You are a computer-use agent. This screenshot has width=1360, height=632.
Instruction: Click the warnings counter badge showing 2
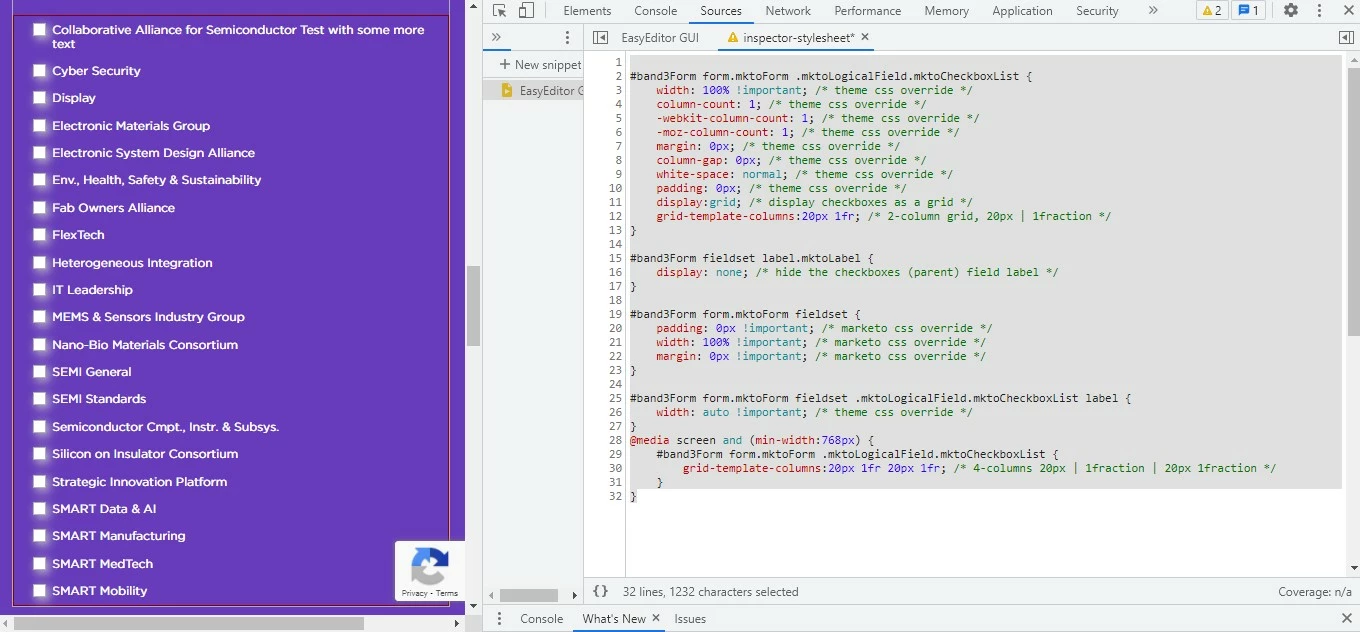(1211, 11)
